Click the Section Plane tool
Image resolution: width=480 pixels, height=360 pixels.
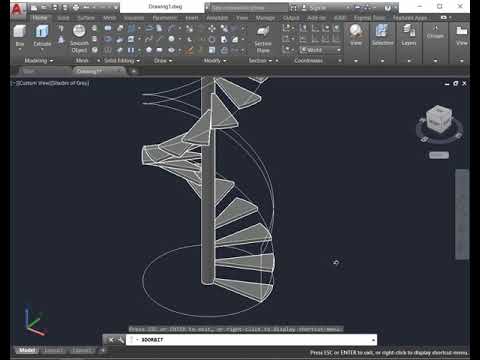(x=263, y=39)
